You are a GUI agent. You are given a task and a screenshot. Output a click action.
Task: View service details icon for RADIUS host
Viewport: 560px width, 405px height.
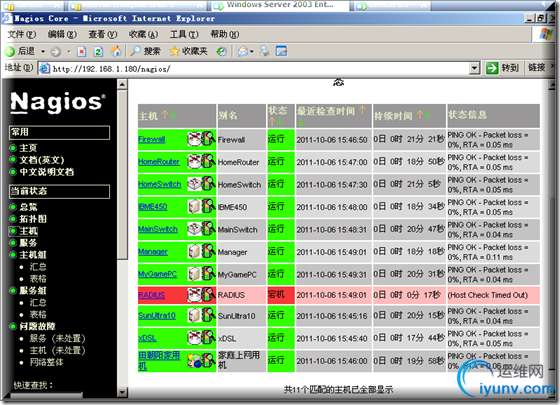[208, 295]
